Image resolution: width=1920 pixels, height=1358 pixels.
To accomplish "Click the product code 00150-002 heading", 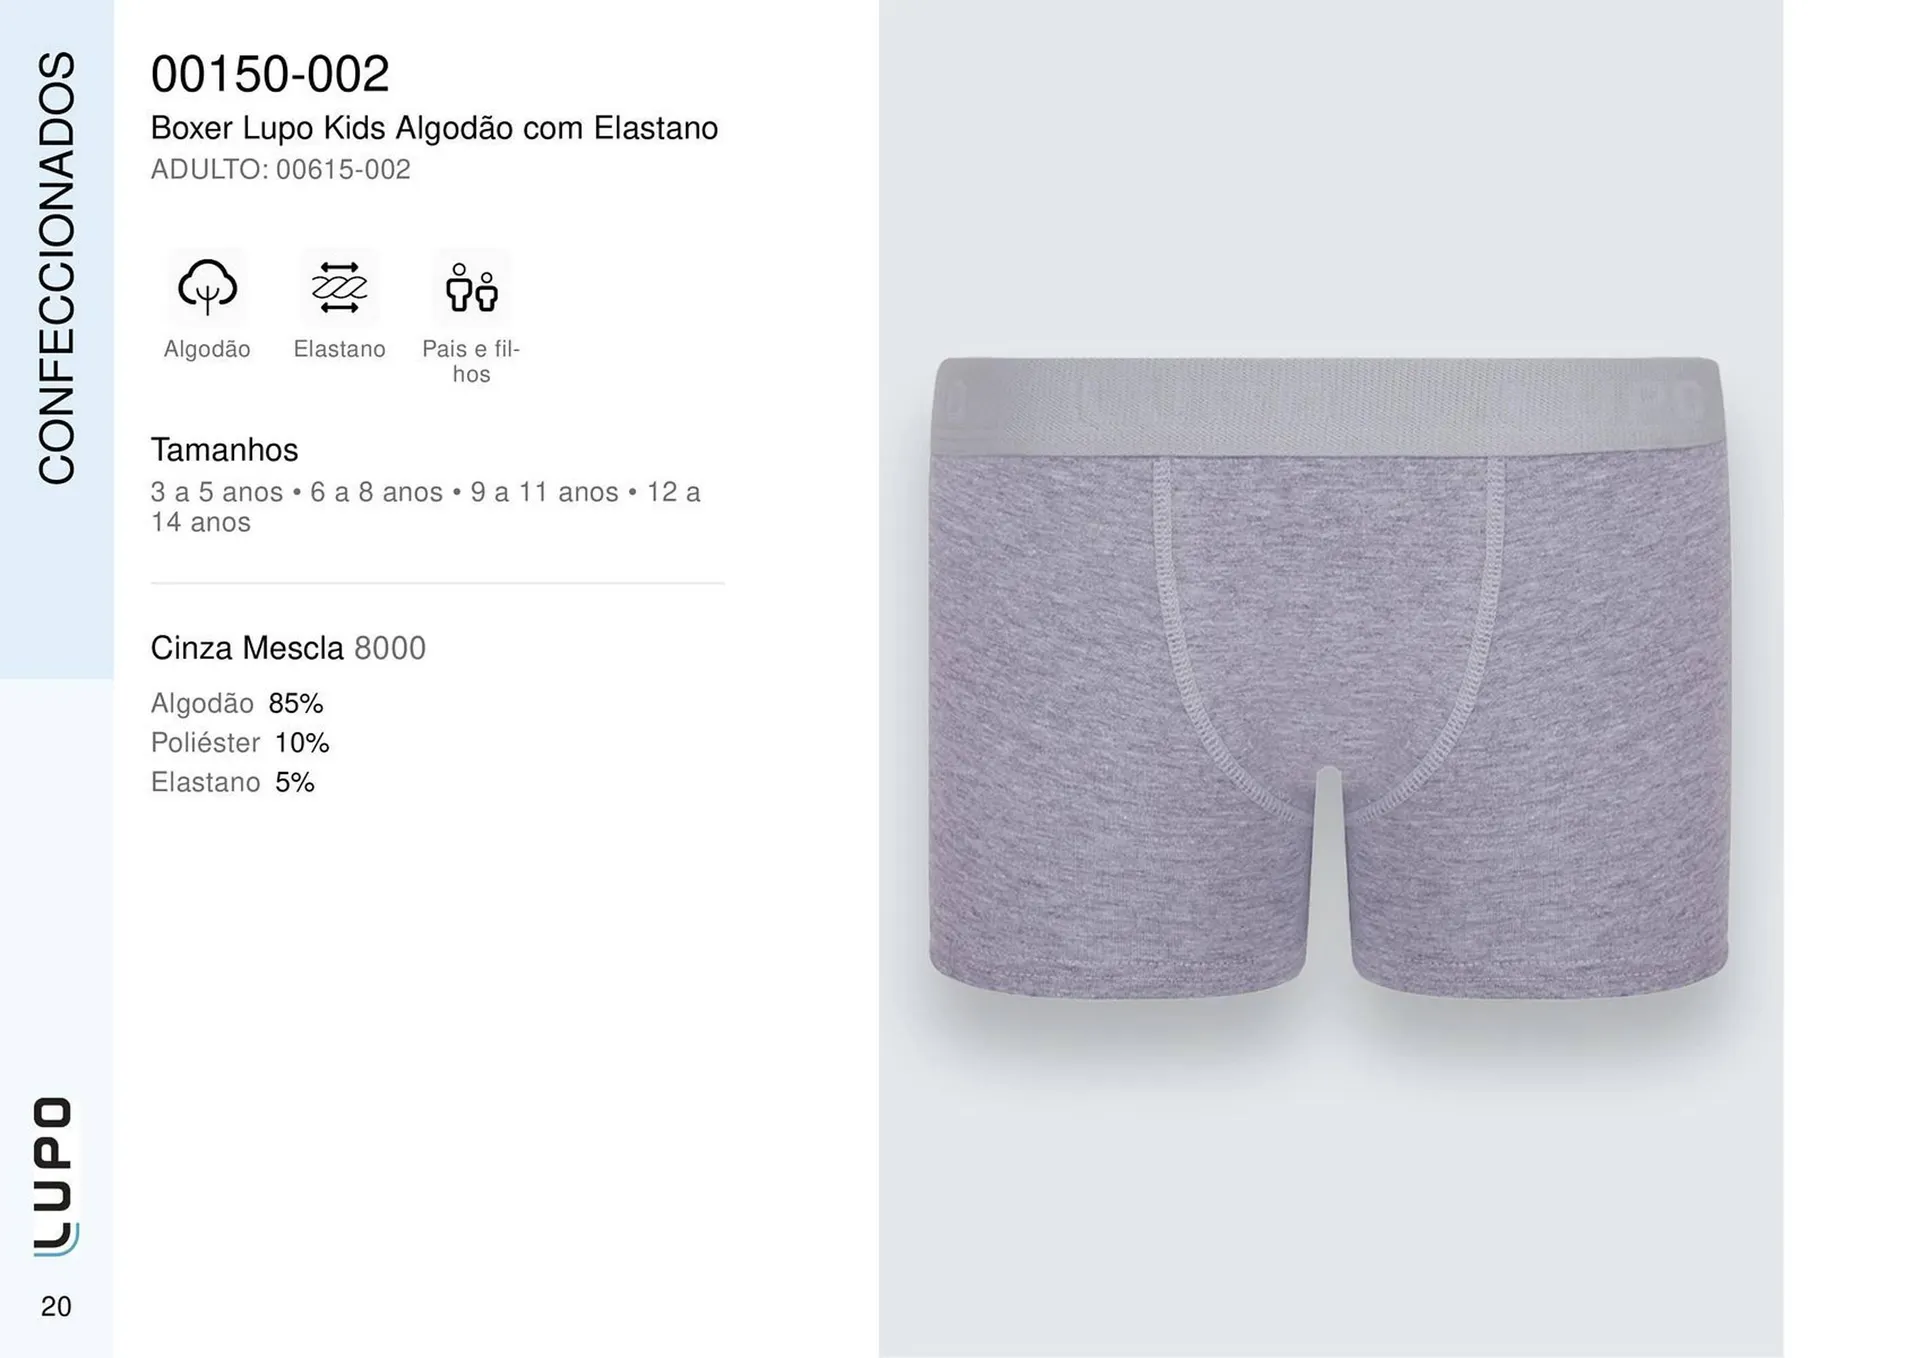I will [269, 74].
